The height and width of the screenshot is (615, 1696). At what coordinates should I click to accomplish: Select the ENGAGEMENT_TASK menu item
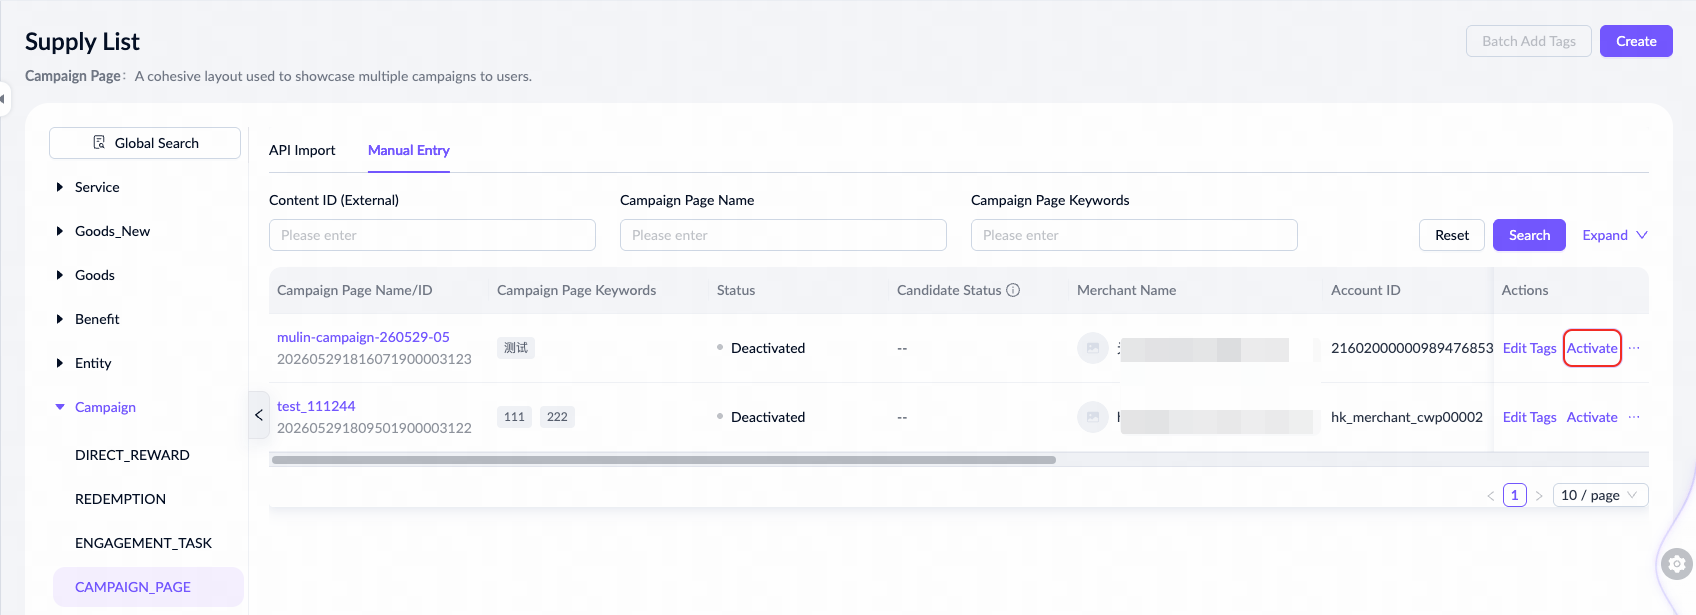pyautogui.click(x=143, y=543)
